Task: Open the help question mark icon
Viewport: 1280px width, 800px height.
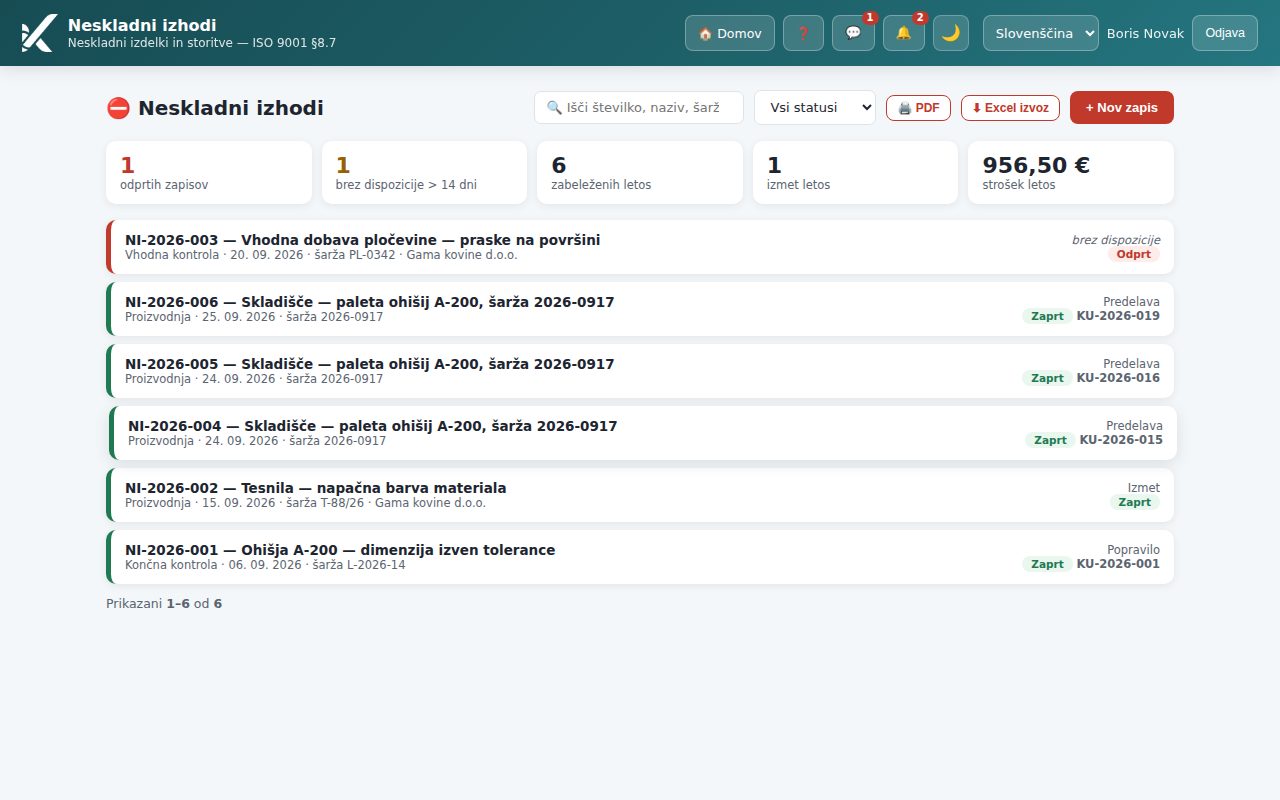Action: pyautogui.click(x=803, y=33)
